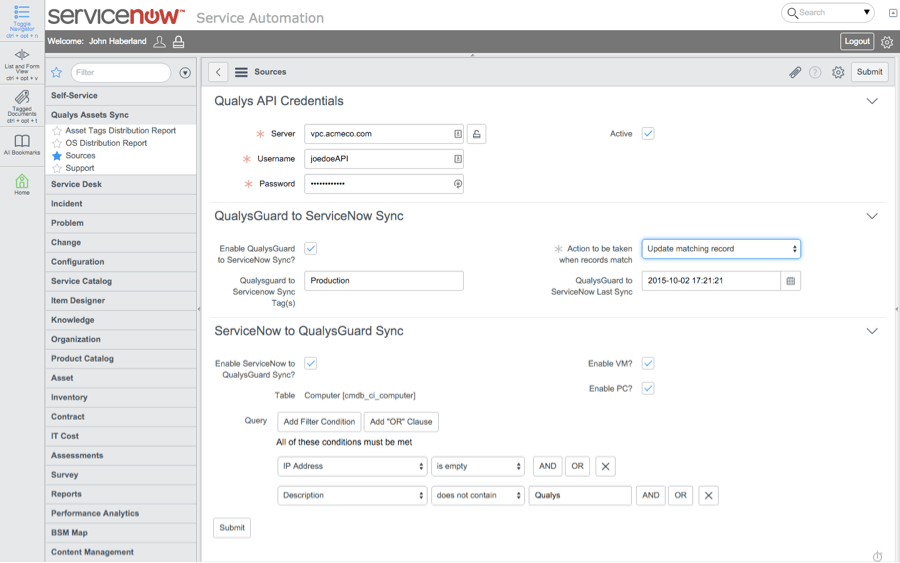Click the List and Form View icon
900x563 pixels.
pyautogui.click(x=22, y=55)
